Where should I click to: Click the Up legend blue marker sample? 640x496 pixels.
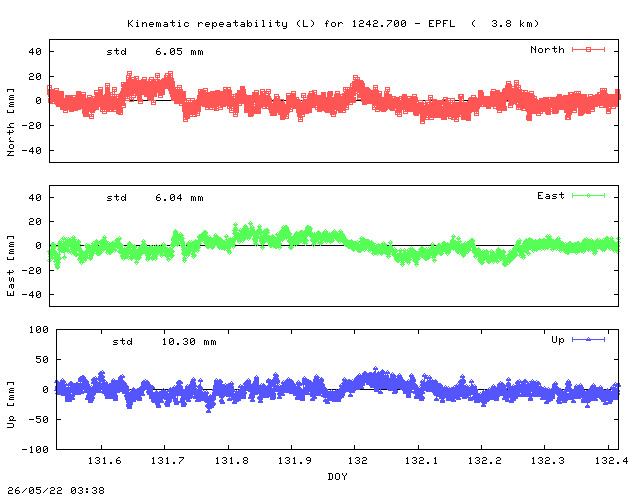[588, 339]
